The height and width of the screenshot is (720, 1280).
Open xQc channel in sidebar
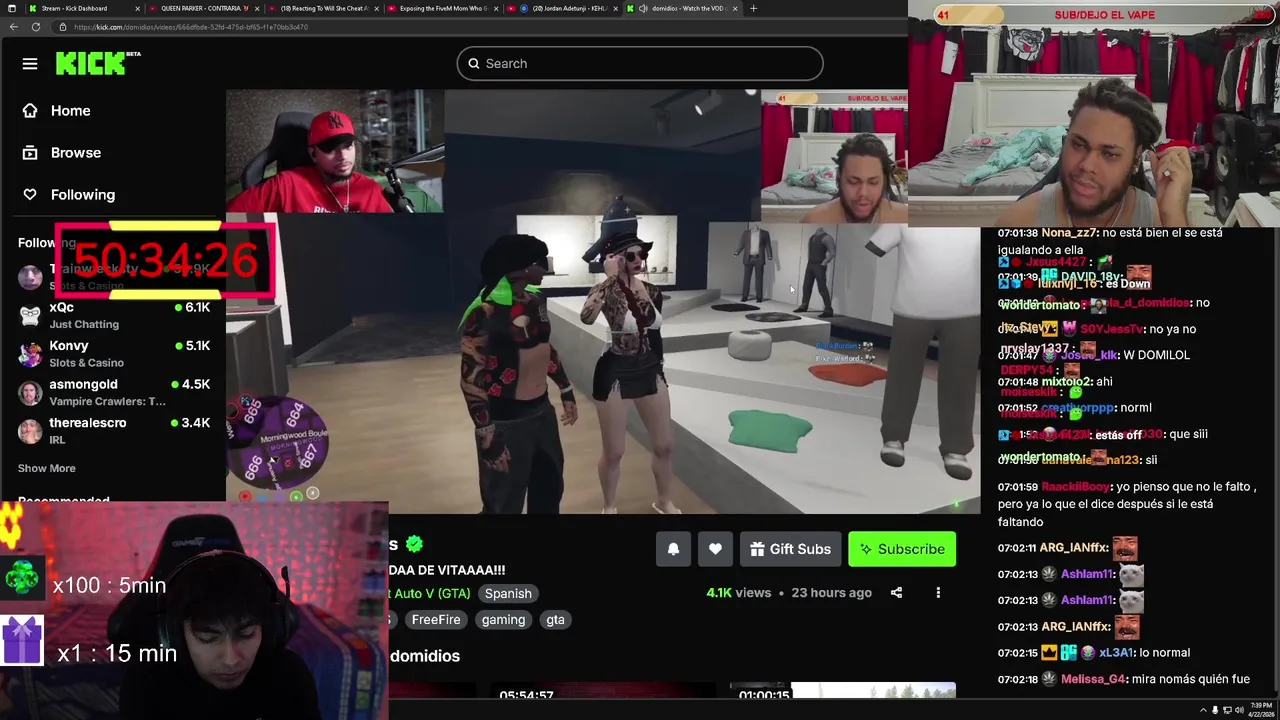point(114,315)
